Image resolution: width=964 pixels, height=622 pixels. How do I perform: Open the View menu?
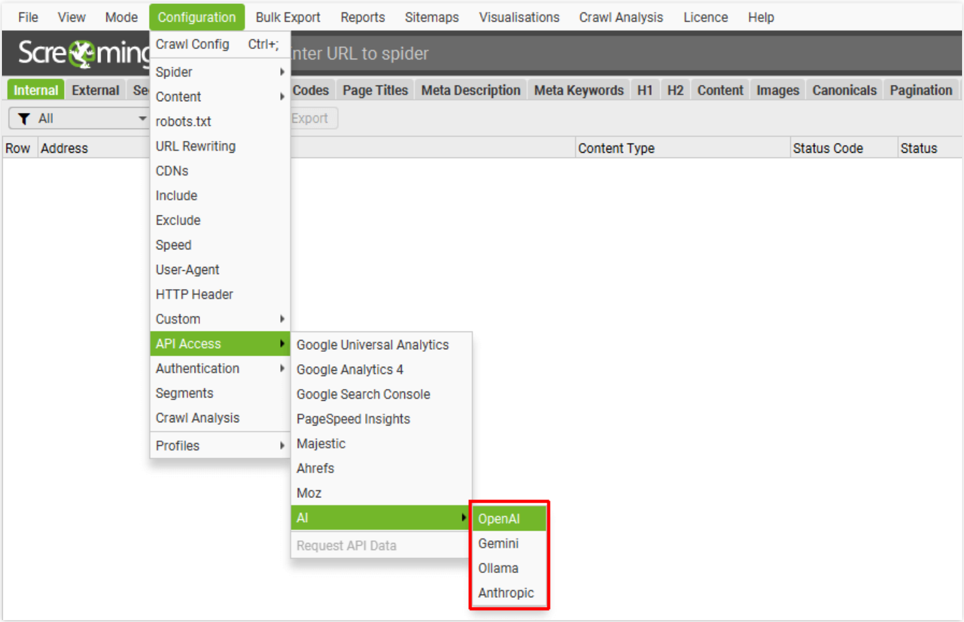(71, 17)
